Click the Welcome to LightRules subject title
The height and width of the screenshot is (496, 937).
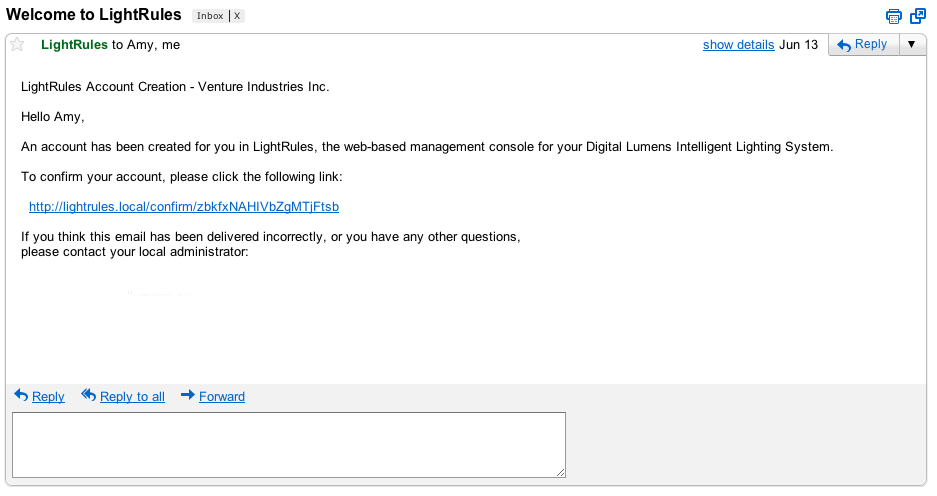click(94, 15)
